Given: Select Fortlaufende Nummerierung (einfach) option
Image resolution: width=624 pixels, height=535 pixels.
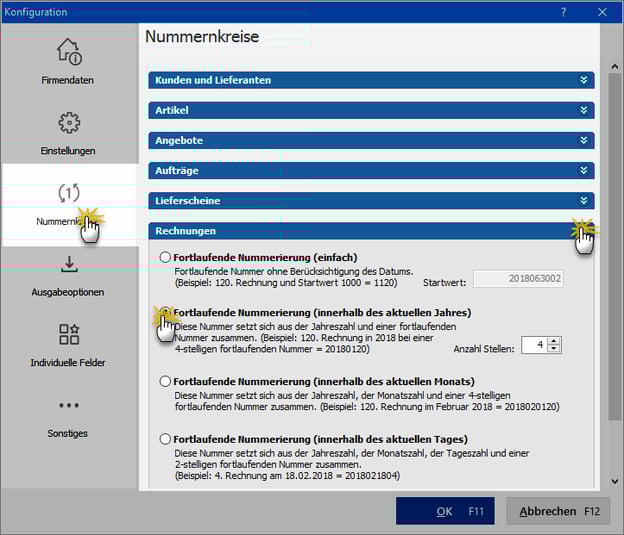Looking at the screenshot, I should [165, 258].
